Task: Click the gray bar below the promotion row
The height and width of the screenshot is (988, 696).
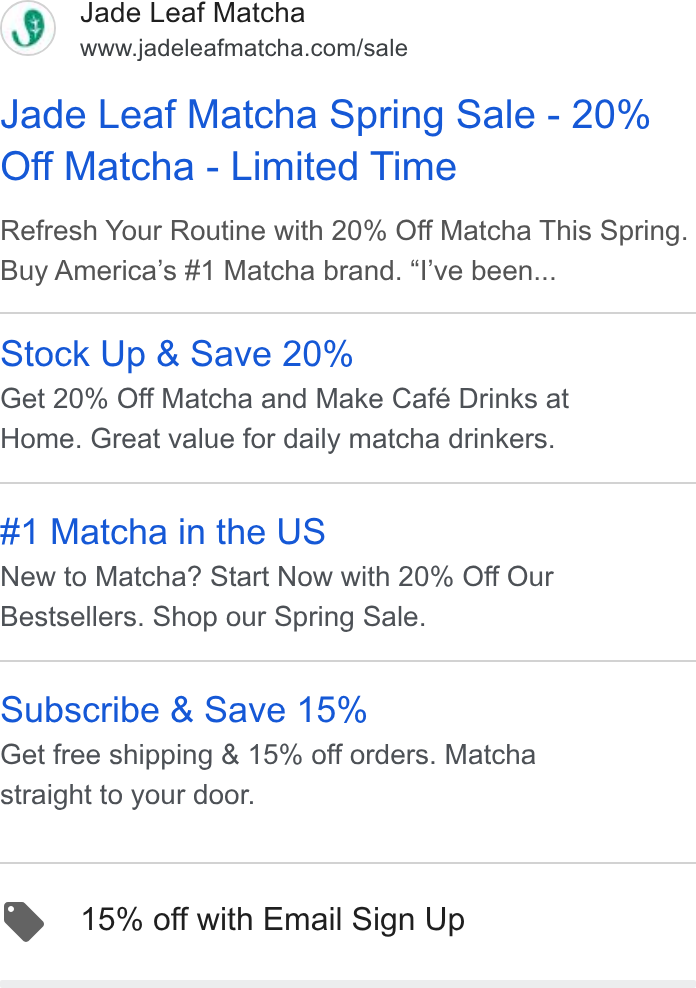Action: pyautogui.click(x=348, y=984)
